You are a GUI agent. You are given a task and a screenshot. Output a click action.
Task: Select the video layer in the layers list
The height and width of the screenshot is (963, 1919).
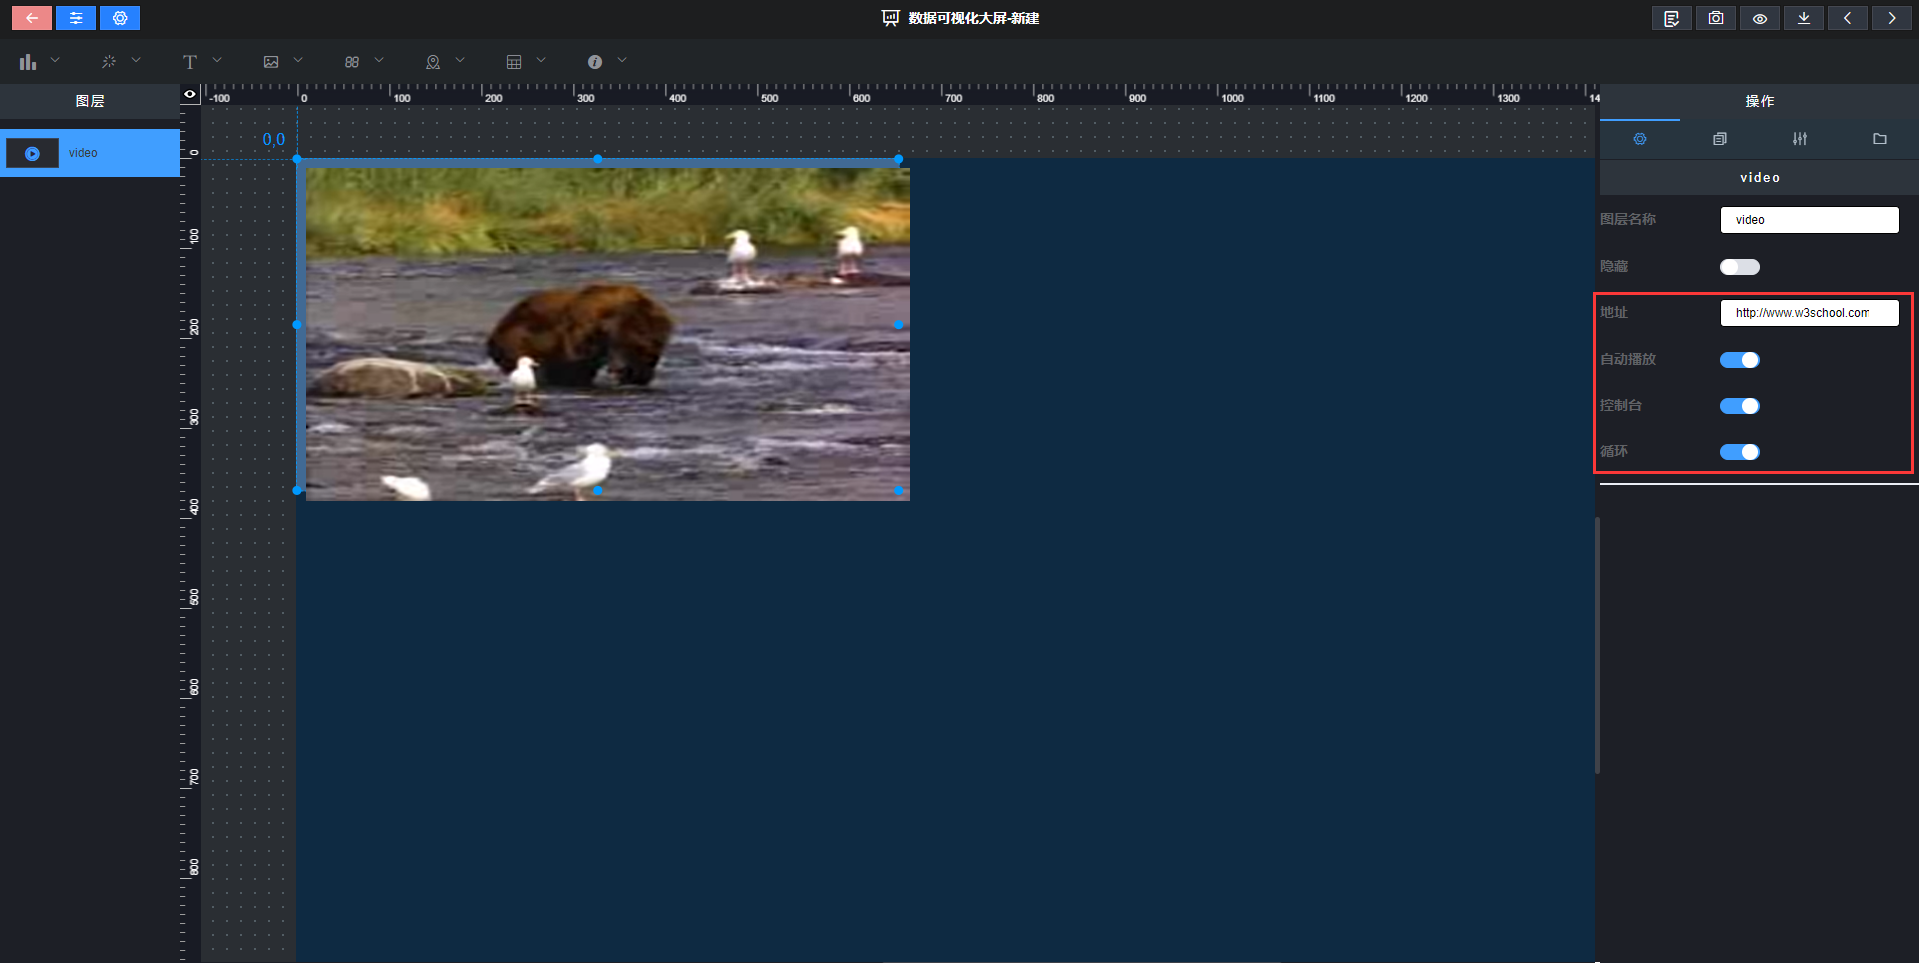(90, 153)
